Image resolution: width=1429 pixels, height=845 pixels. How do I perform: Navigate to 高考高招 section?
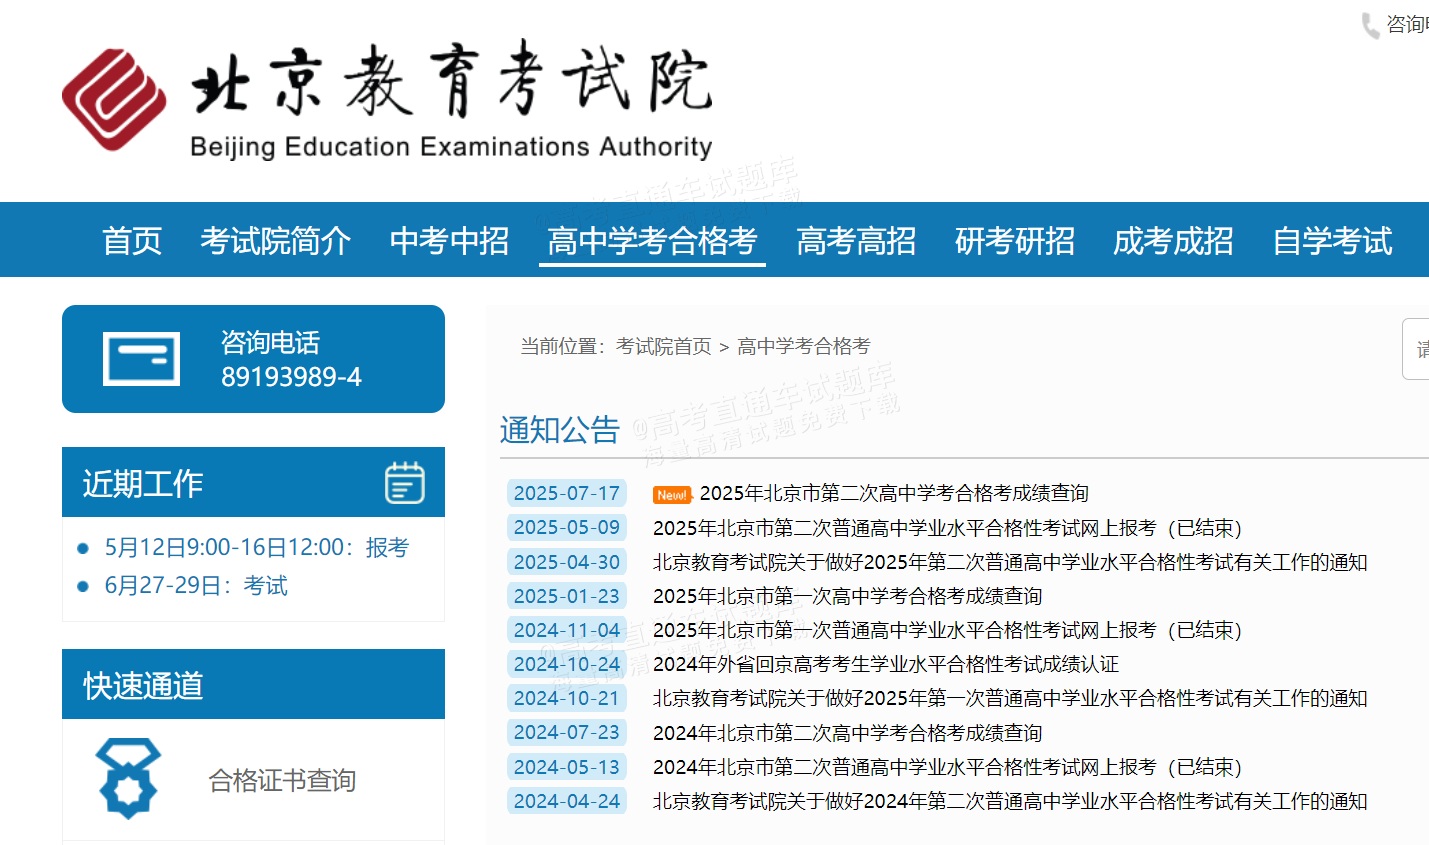856,241
